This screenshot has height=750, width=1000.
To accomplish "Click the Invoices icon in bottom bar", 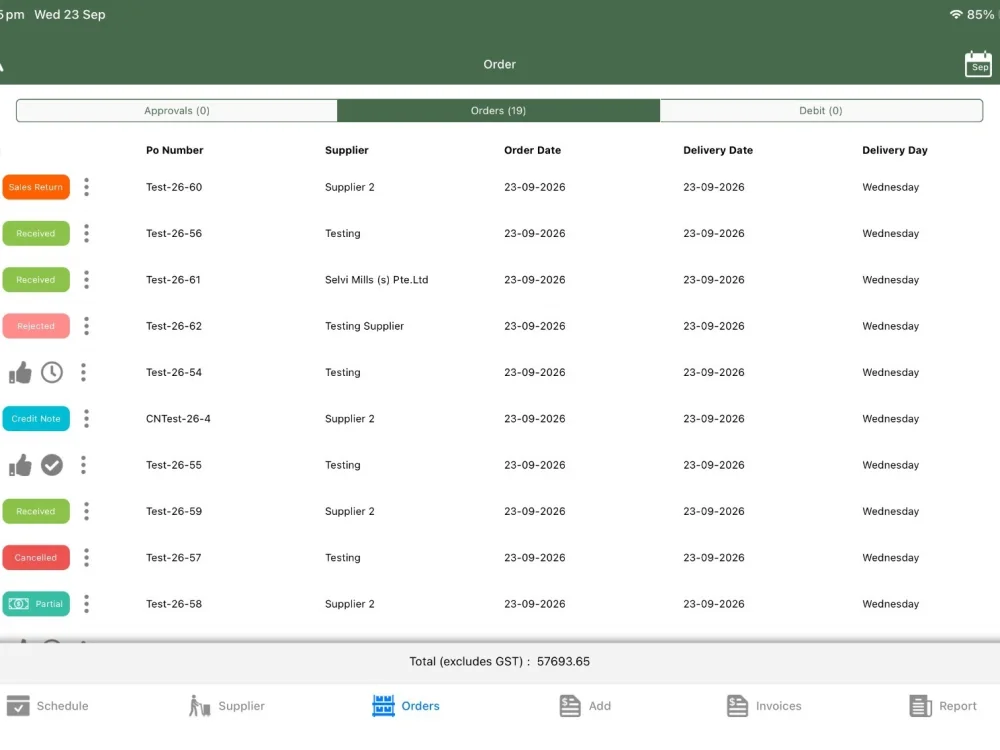I will tap(737, 706).
